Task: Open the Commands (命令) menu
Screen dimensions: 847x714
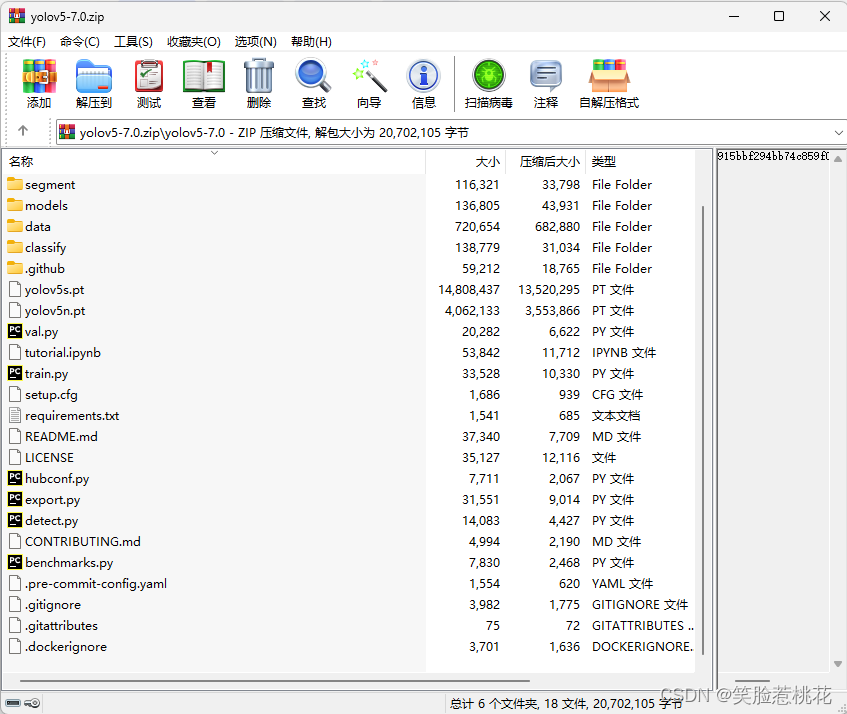Action: click(79, 42)
